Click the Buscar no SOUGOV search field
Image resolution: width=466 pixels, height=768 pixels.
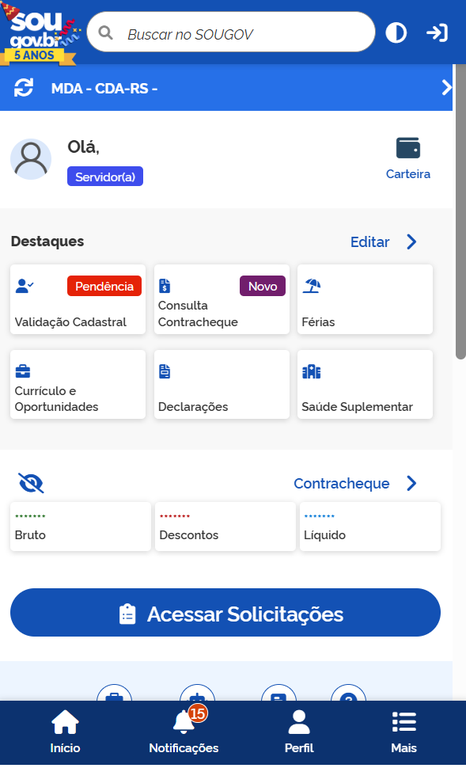coord(231,33)
